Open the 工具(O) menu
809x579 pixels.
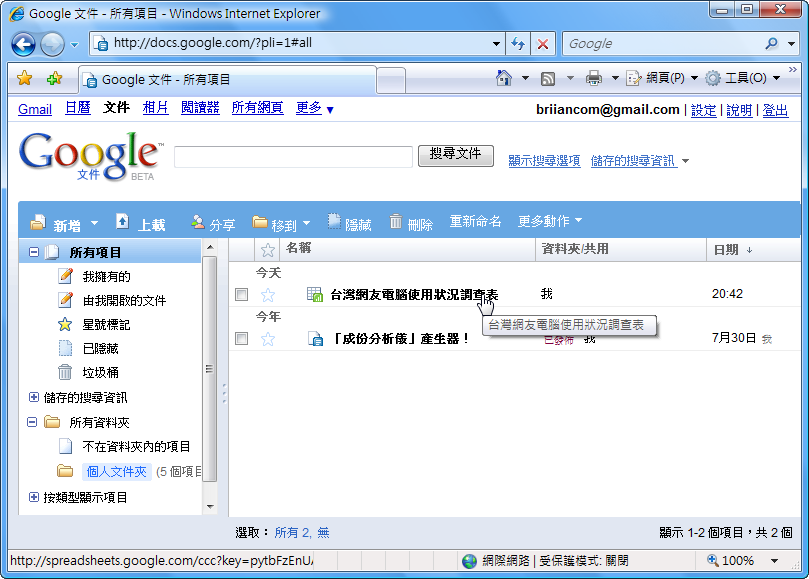pyautogui.click(x=742, y=78)
